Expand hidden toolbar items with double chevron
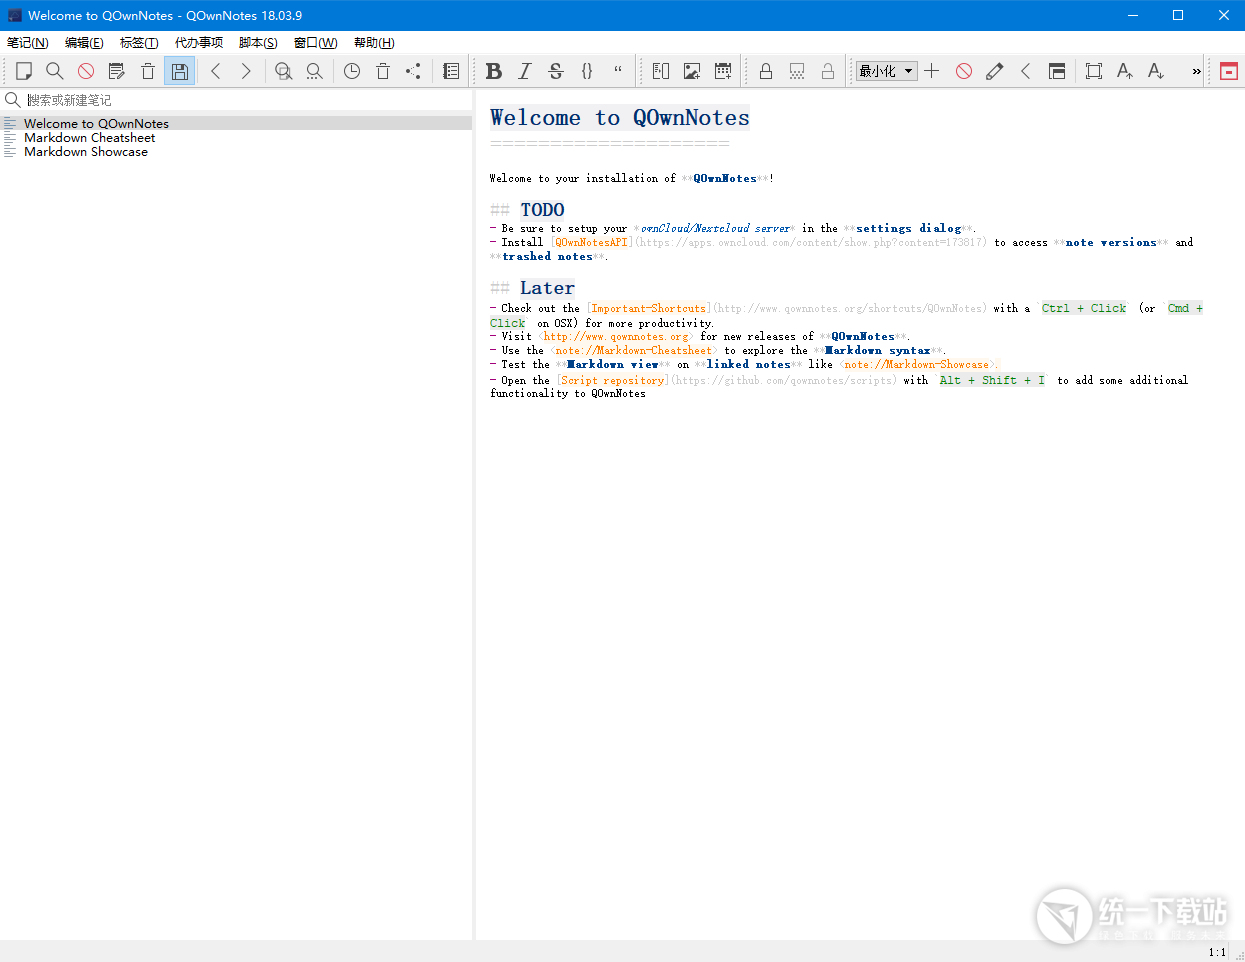 click(x=1196, y=71)
